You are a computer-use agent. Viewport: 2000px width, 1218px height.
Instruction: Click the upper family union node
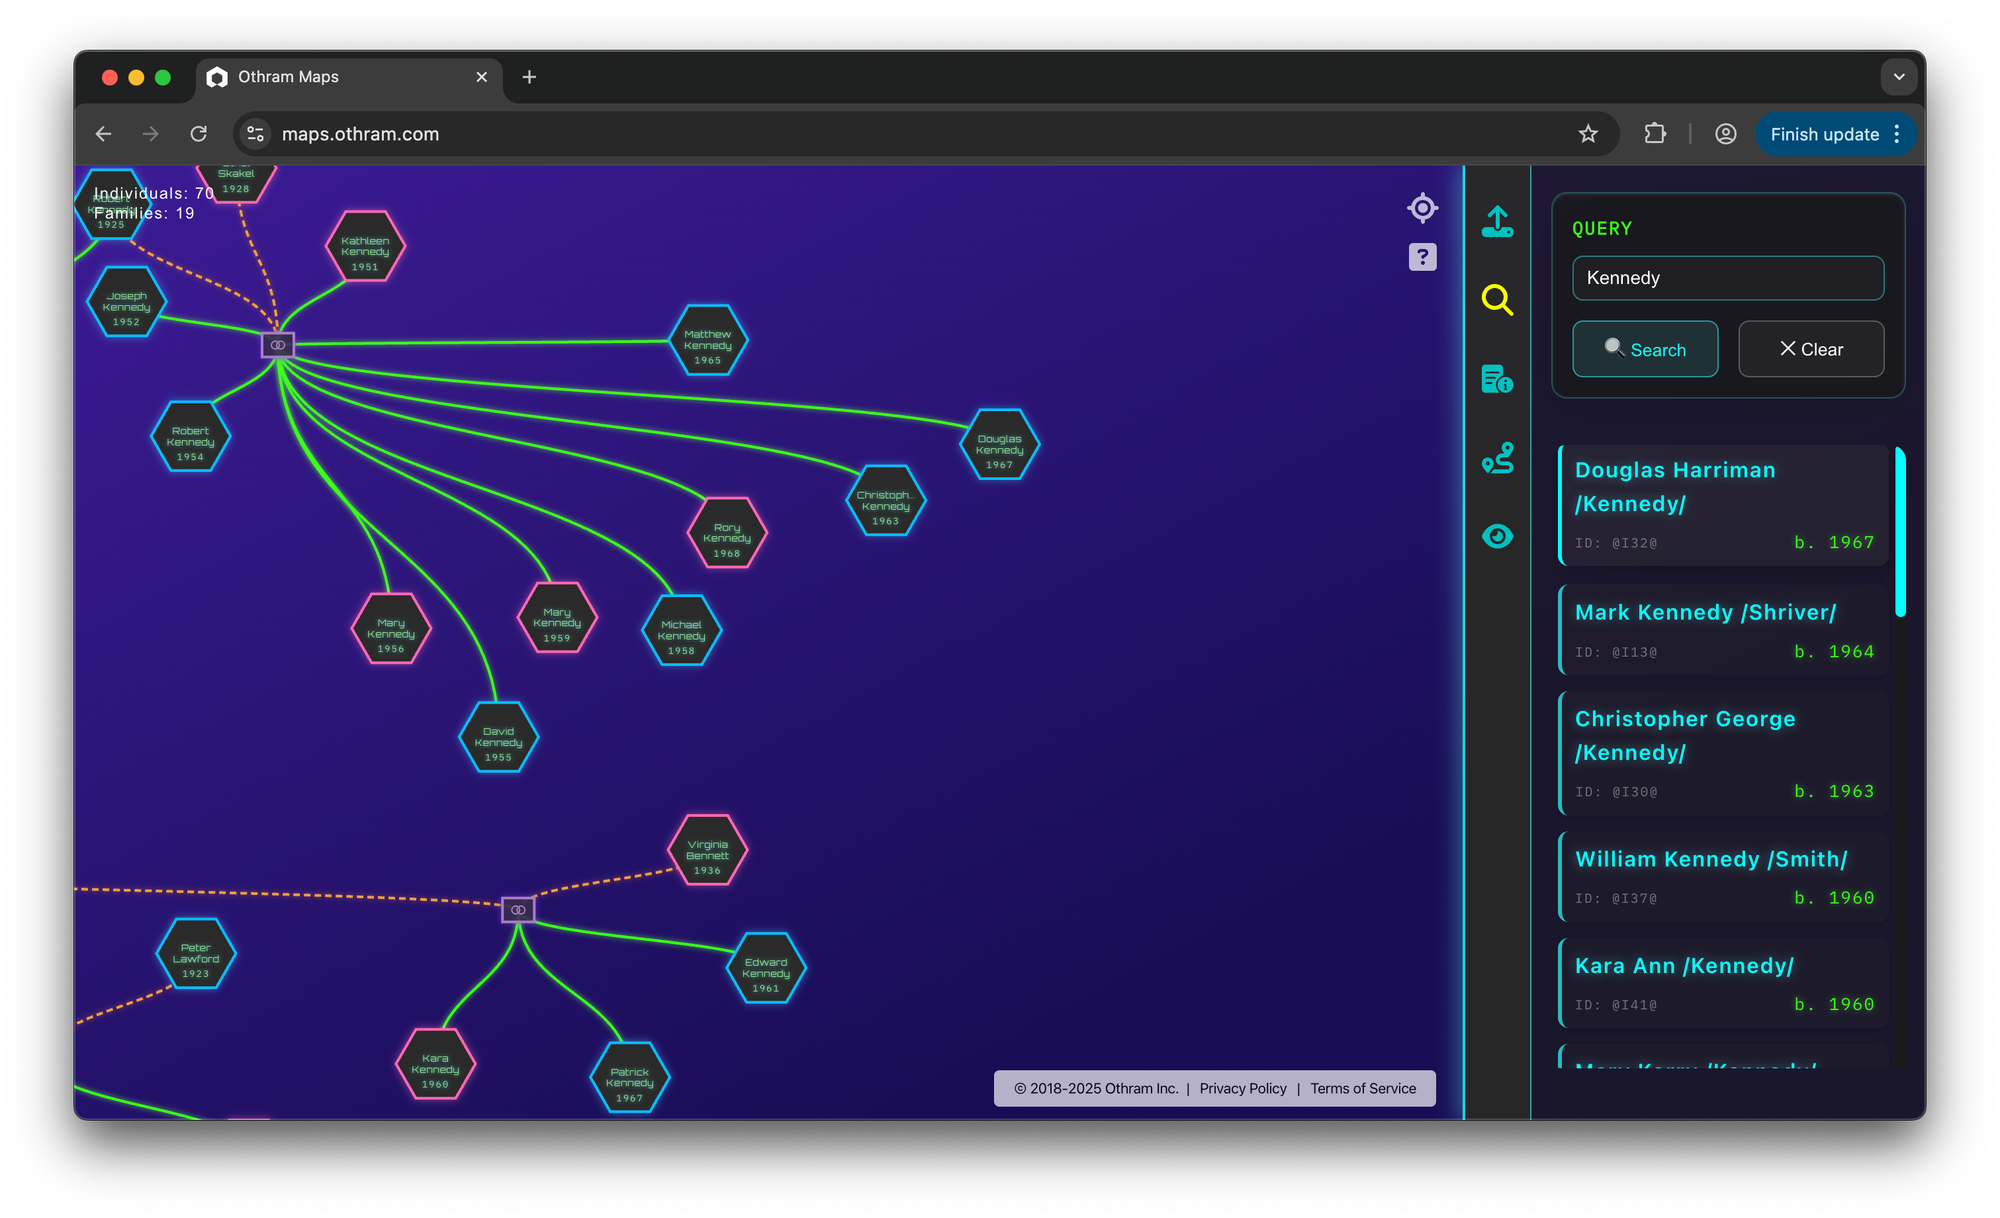click(278, 345)
